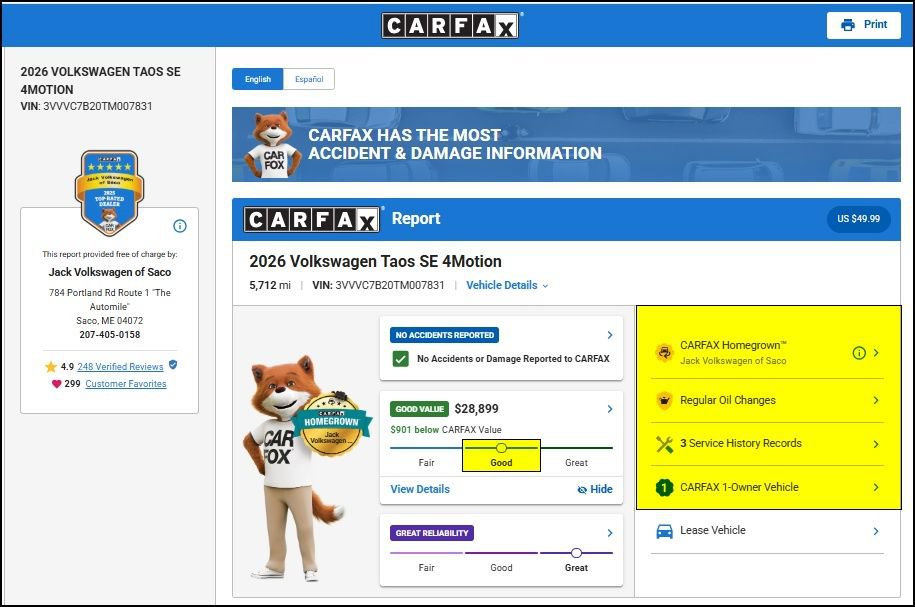Click the Good Value badge
This screenshot has width=915, height=607.
[x=419, y=409]
